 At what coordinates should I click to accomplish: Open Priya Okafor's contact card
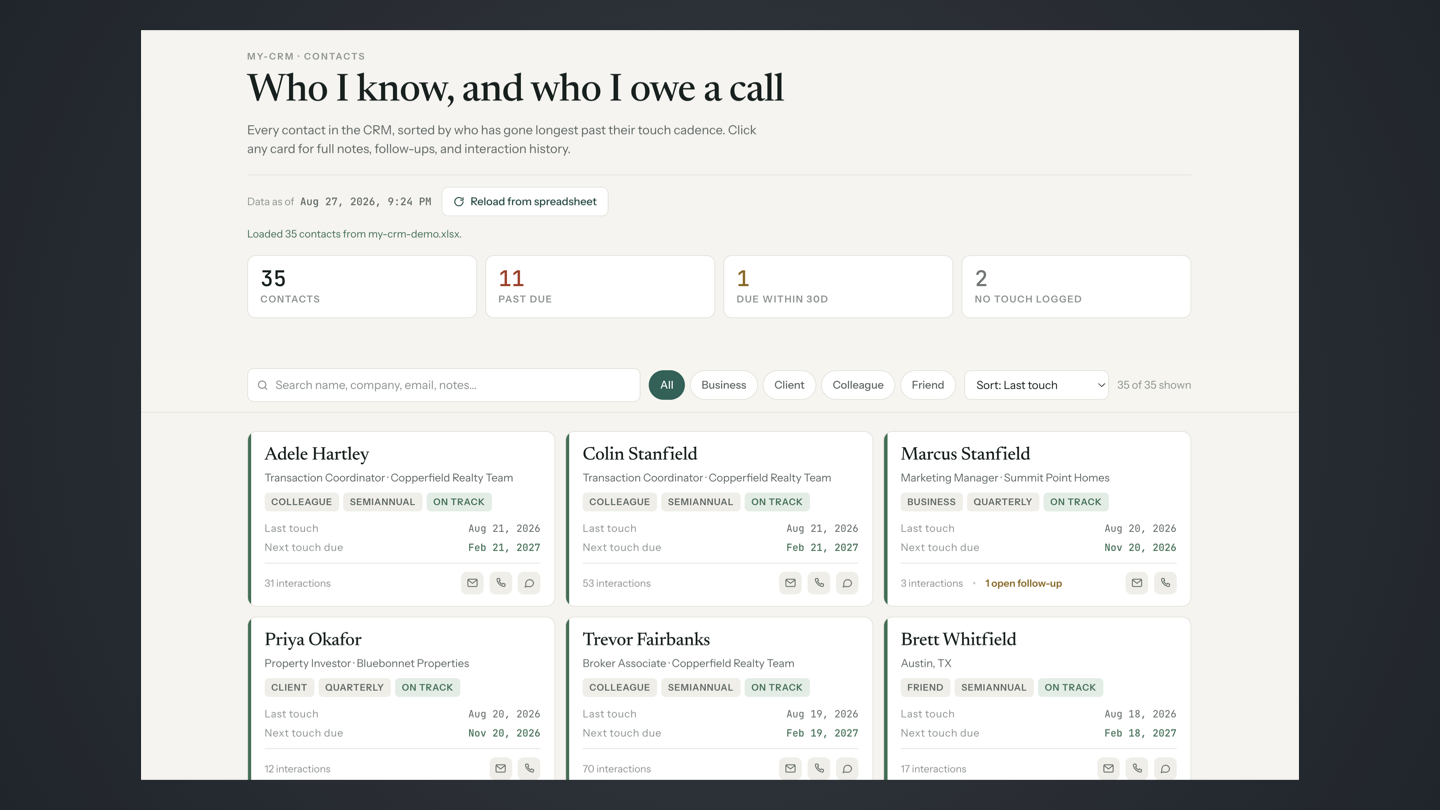pyautogui.click(x=401, y=699)
